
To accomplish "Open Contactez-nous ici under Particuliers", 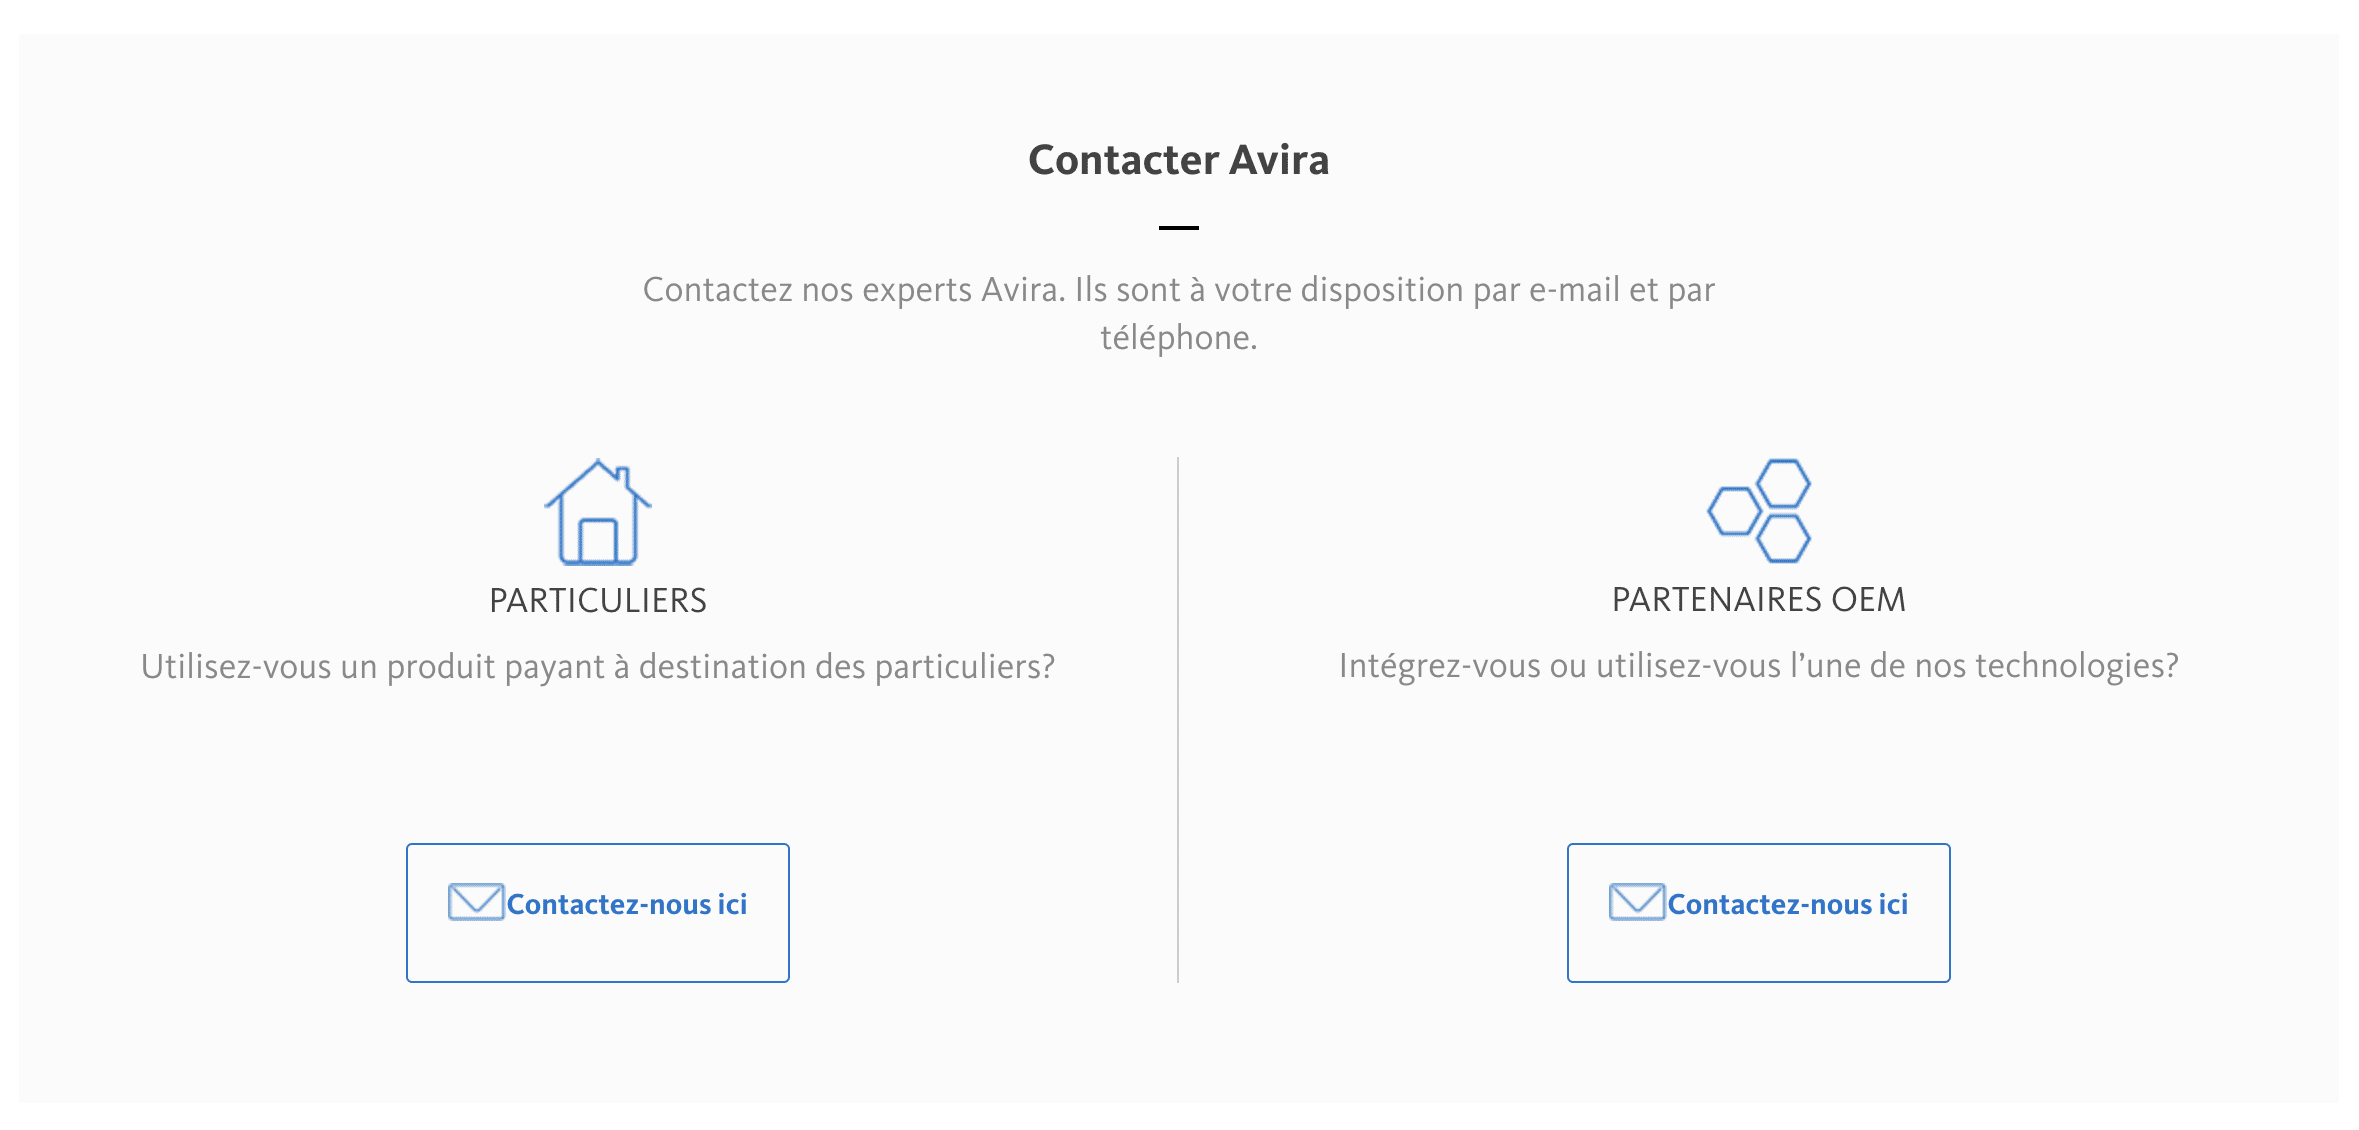I will (598, 913).
